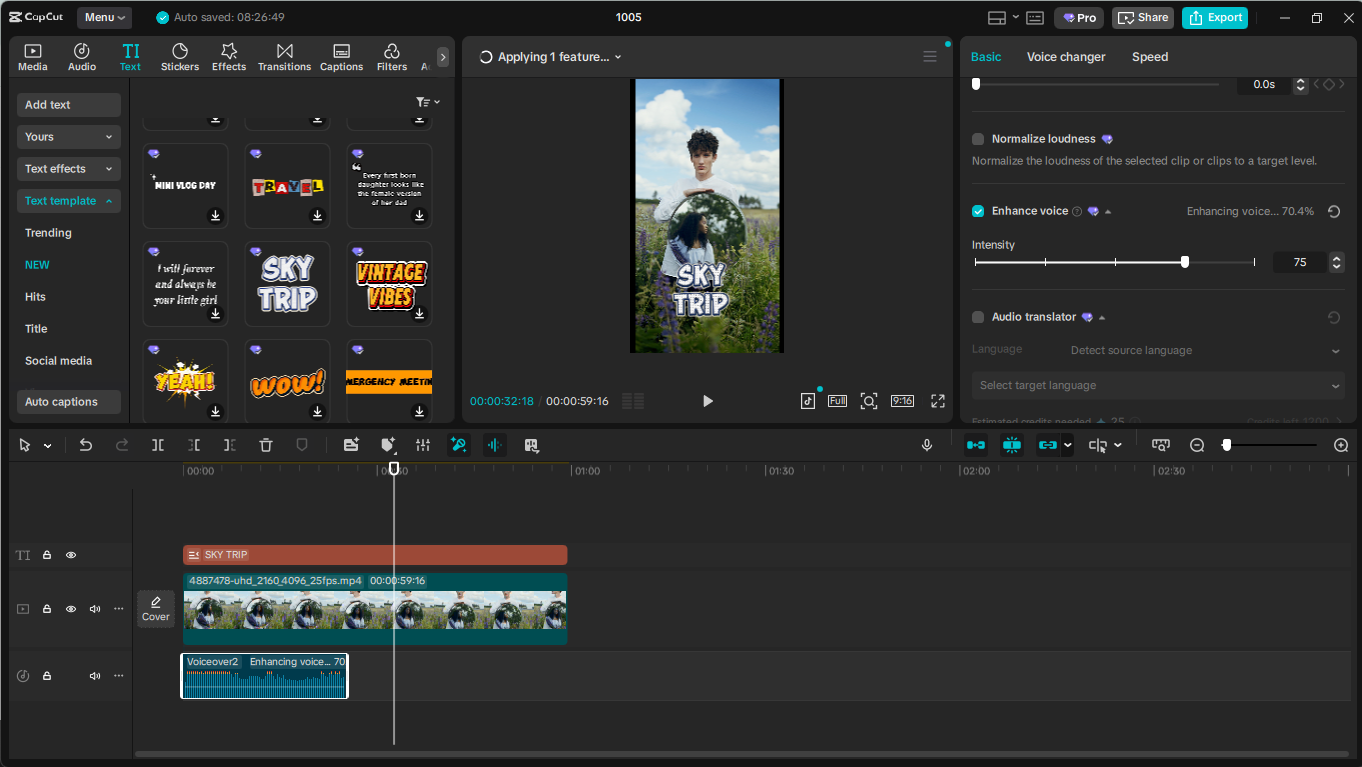Click the Export button
Viewport: 1362px width, 767px height.
pyautogui.click(x=1214, y=17)
